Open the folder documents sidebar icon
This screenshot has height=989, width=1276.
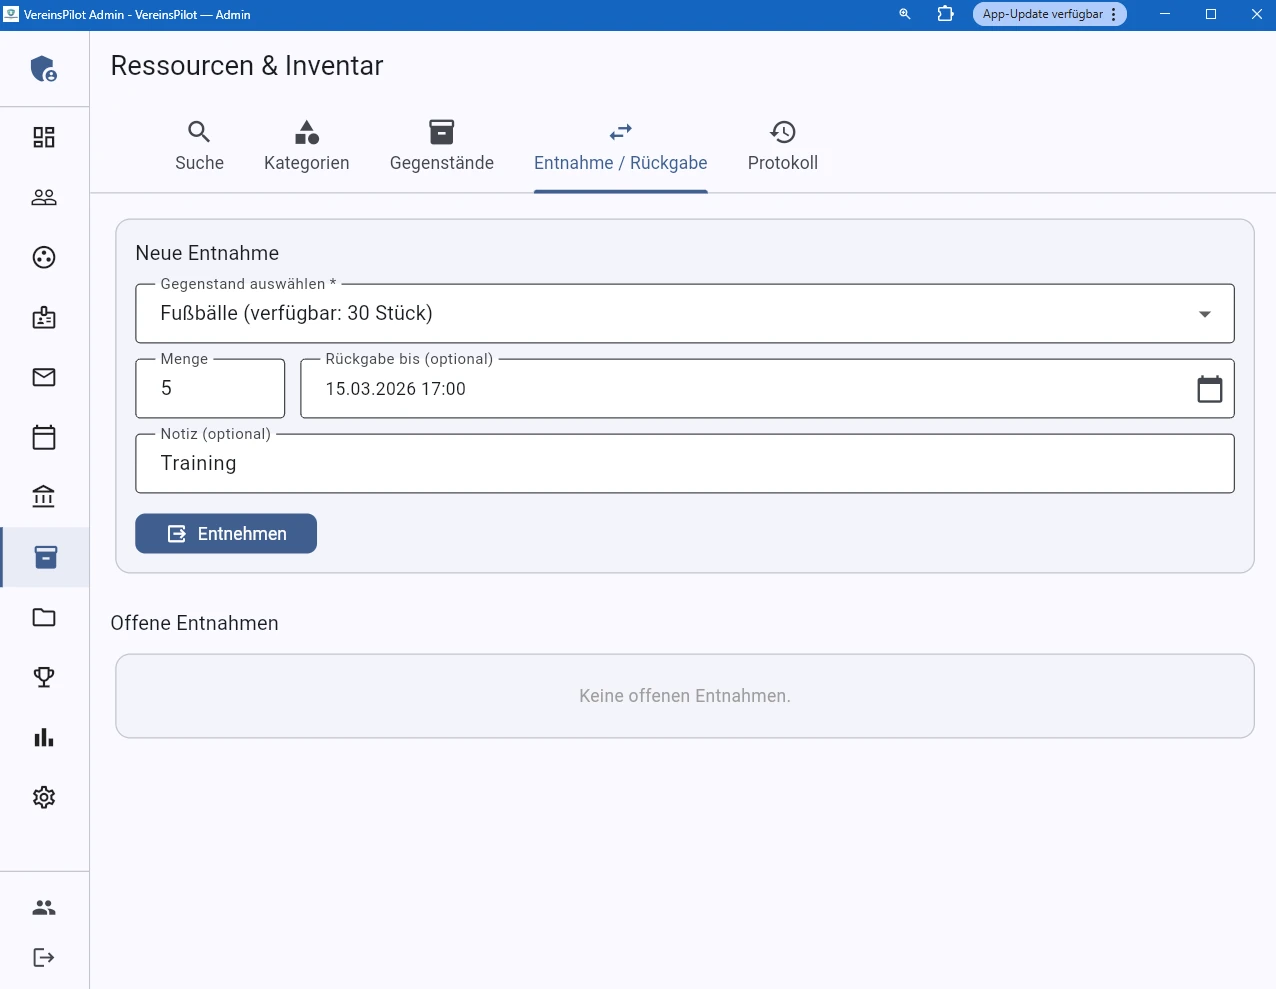pyautogui.click(x=44, y=617)
